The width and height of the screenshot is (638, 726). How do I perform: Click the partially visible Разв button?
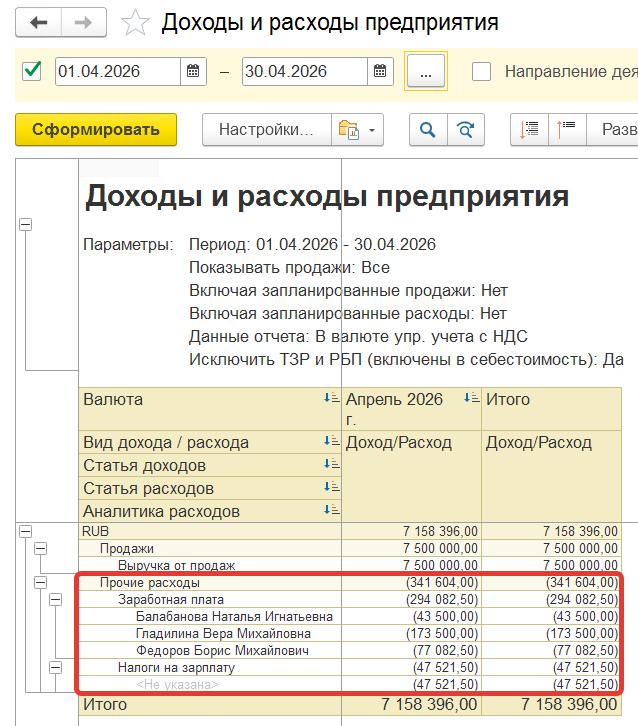coord(613,130)
